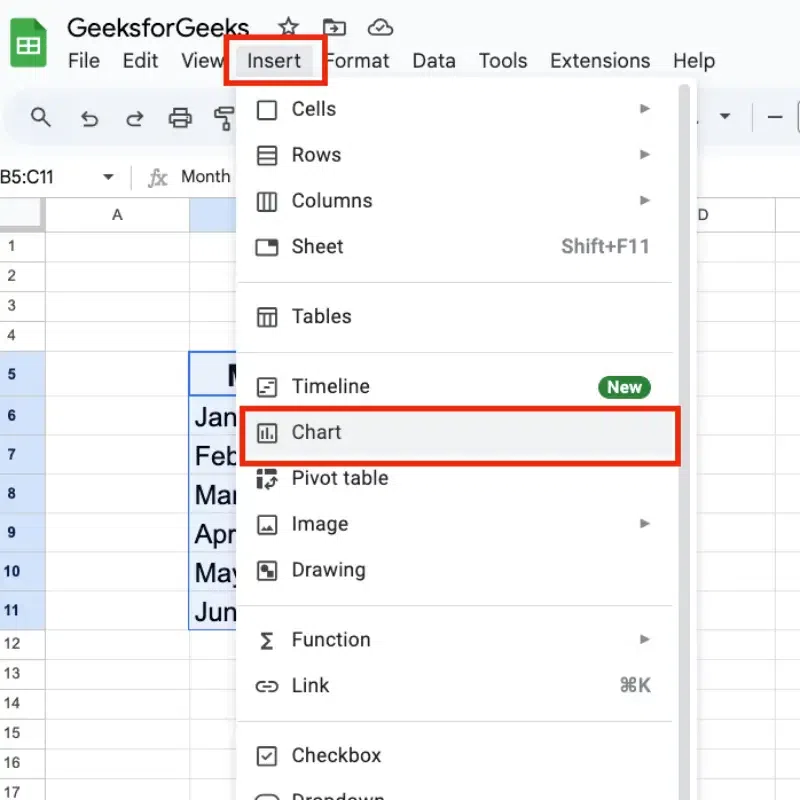800x800 pixels.
Task: Expand the Columns submenu arrow
Action: click(645, 200)
